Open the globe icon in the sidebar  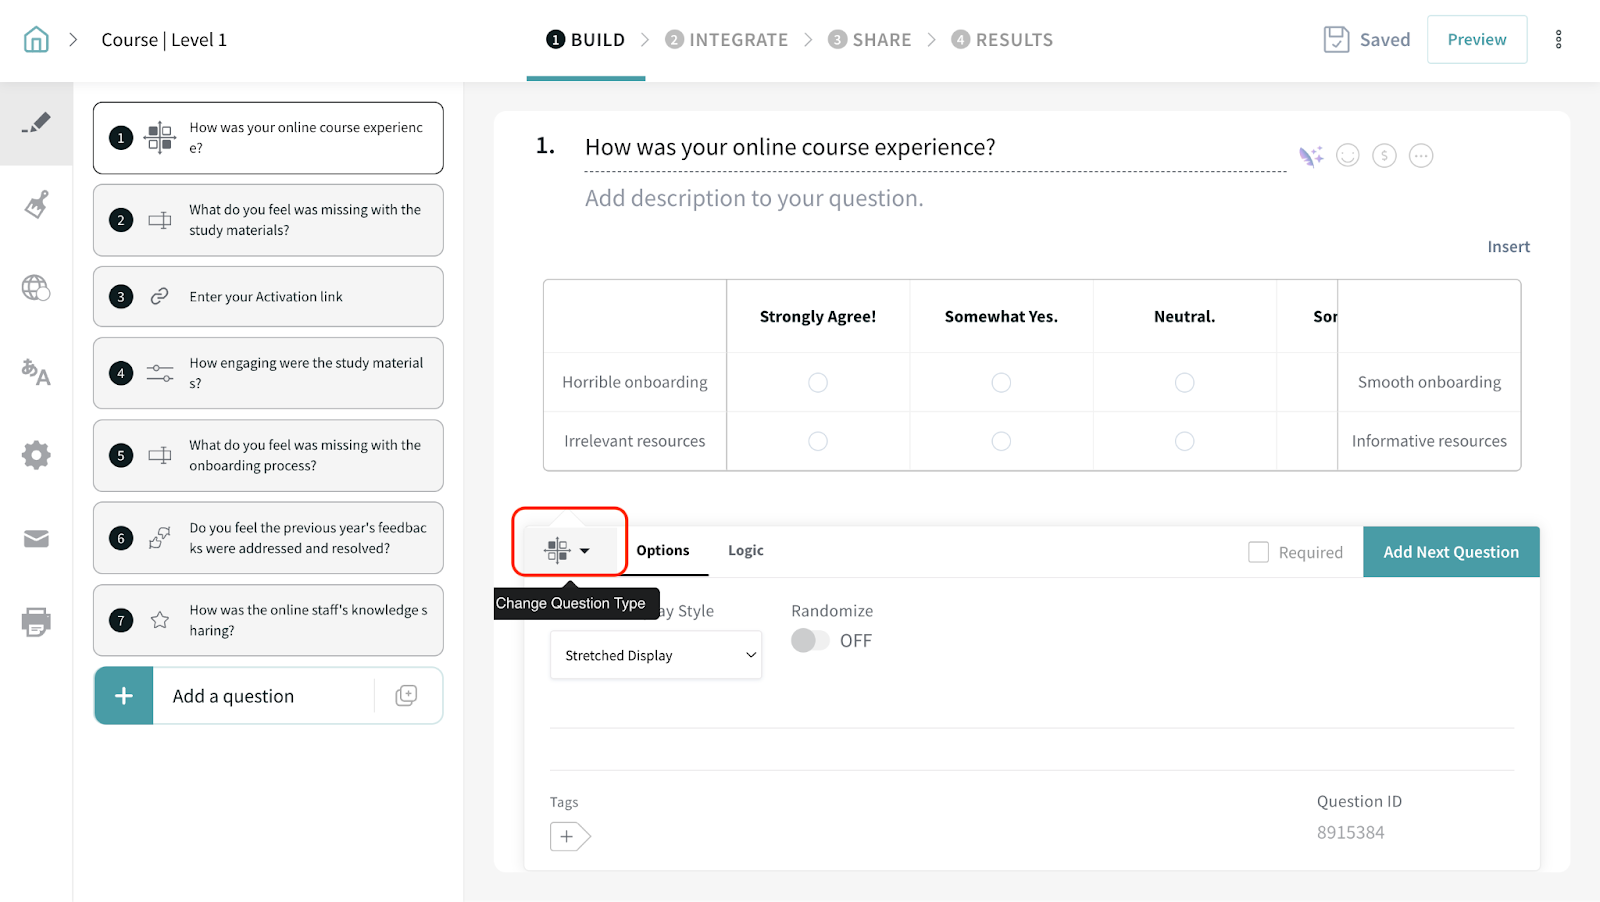click(x=36, y=288)
